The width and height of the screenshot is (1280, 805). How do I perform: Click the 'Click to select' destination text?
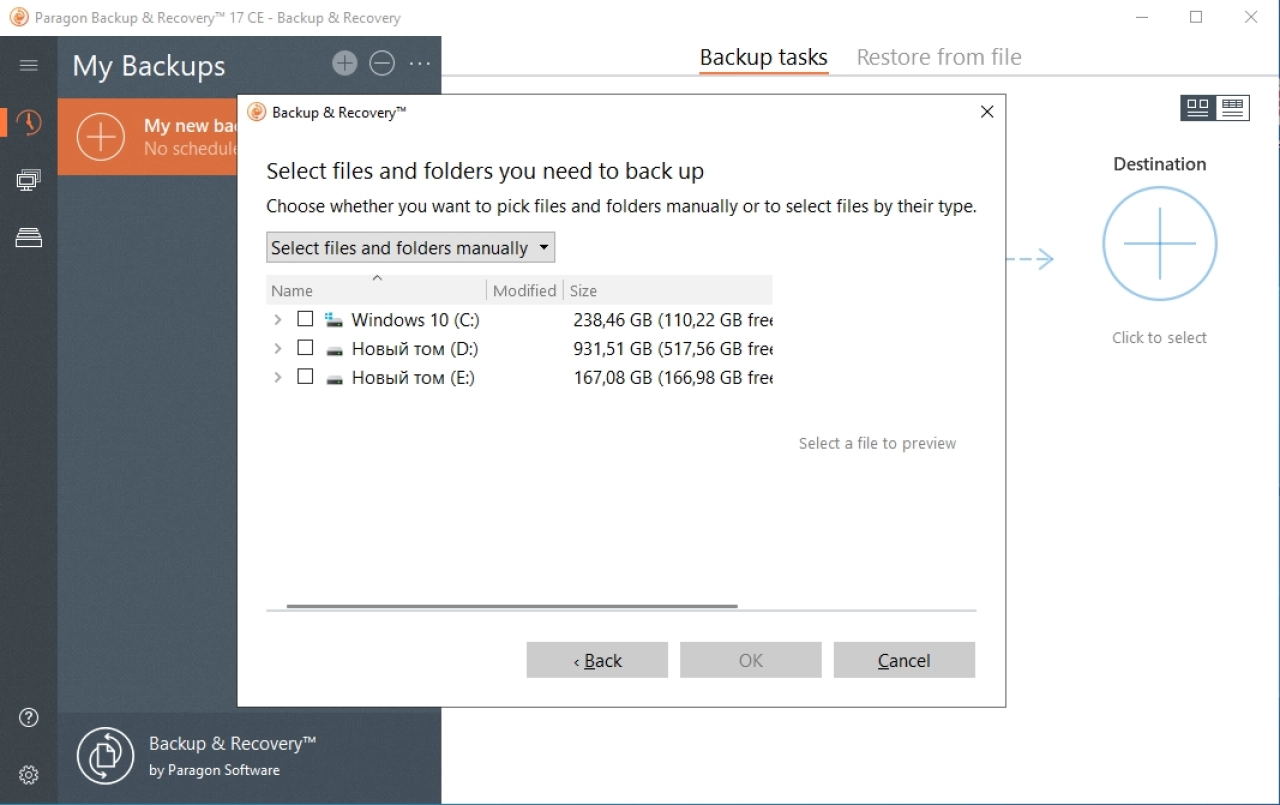click(1160, 338)
